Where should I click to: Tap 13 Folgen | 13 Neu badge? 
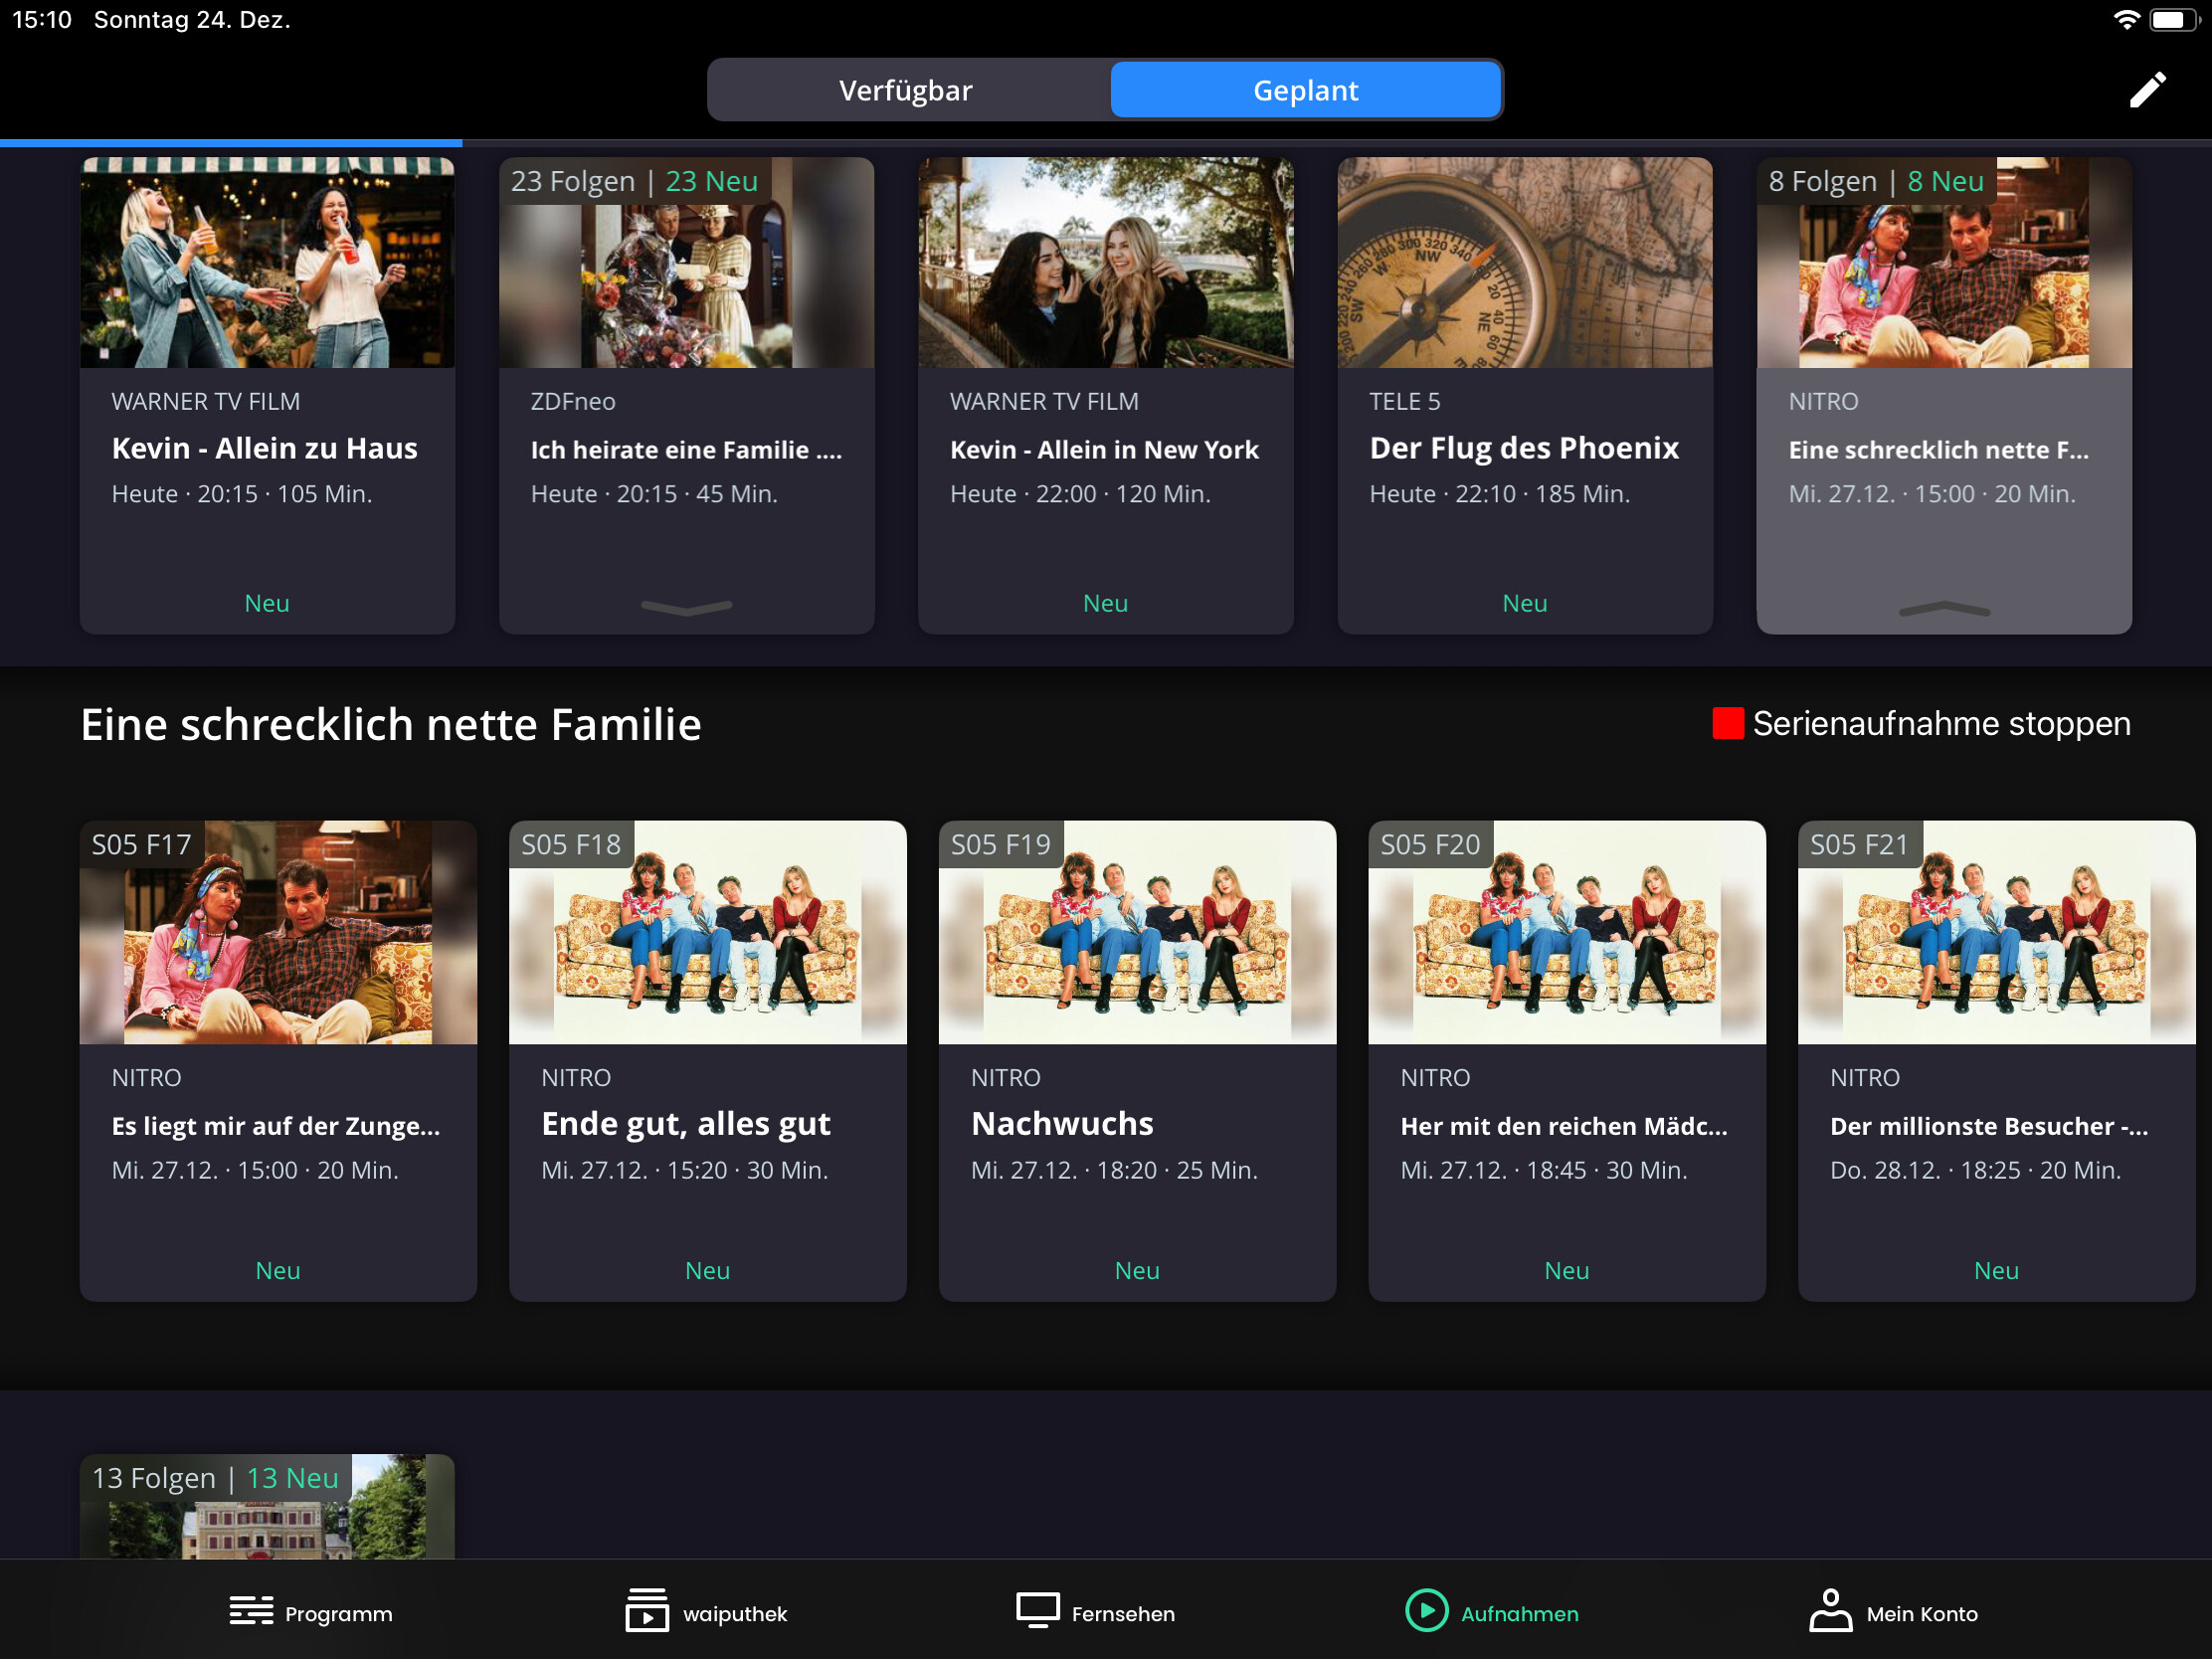pyautogui.click(x=215, y=1478)
